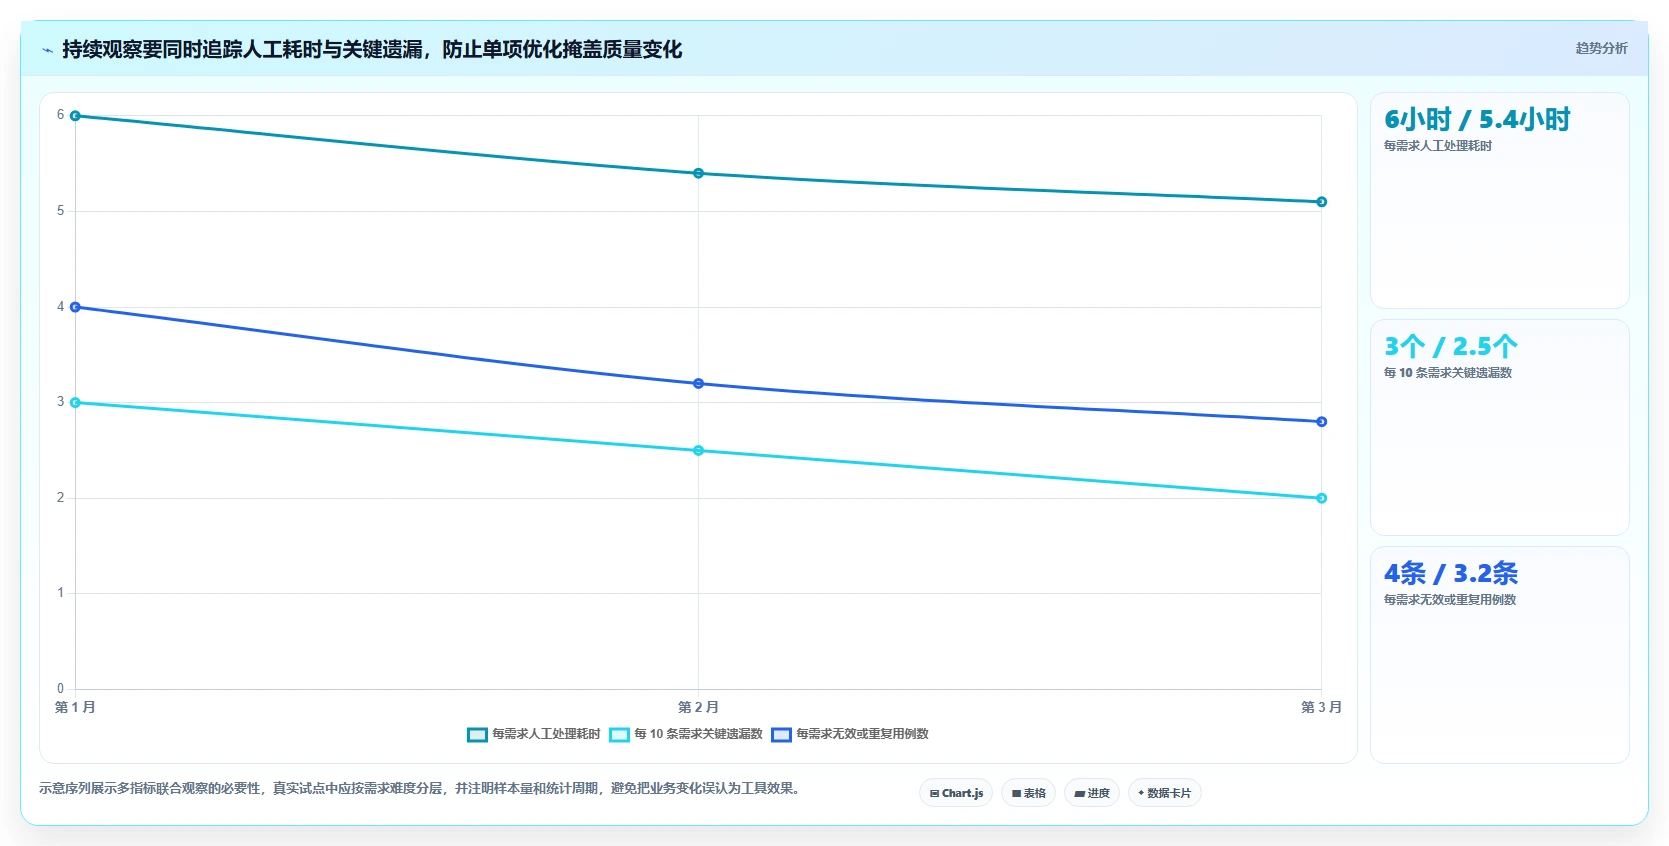This screenshot has width=1669, height=846.
Task: Click the footnote text starting 示意序列展示
Action: (x=419, y=788)
